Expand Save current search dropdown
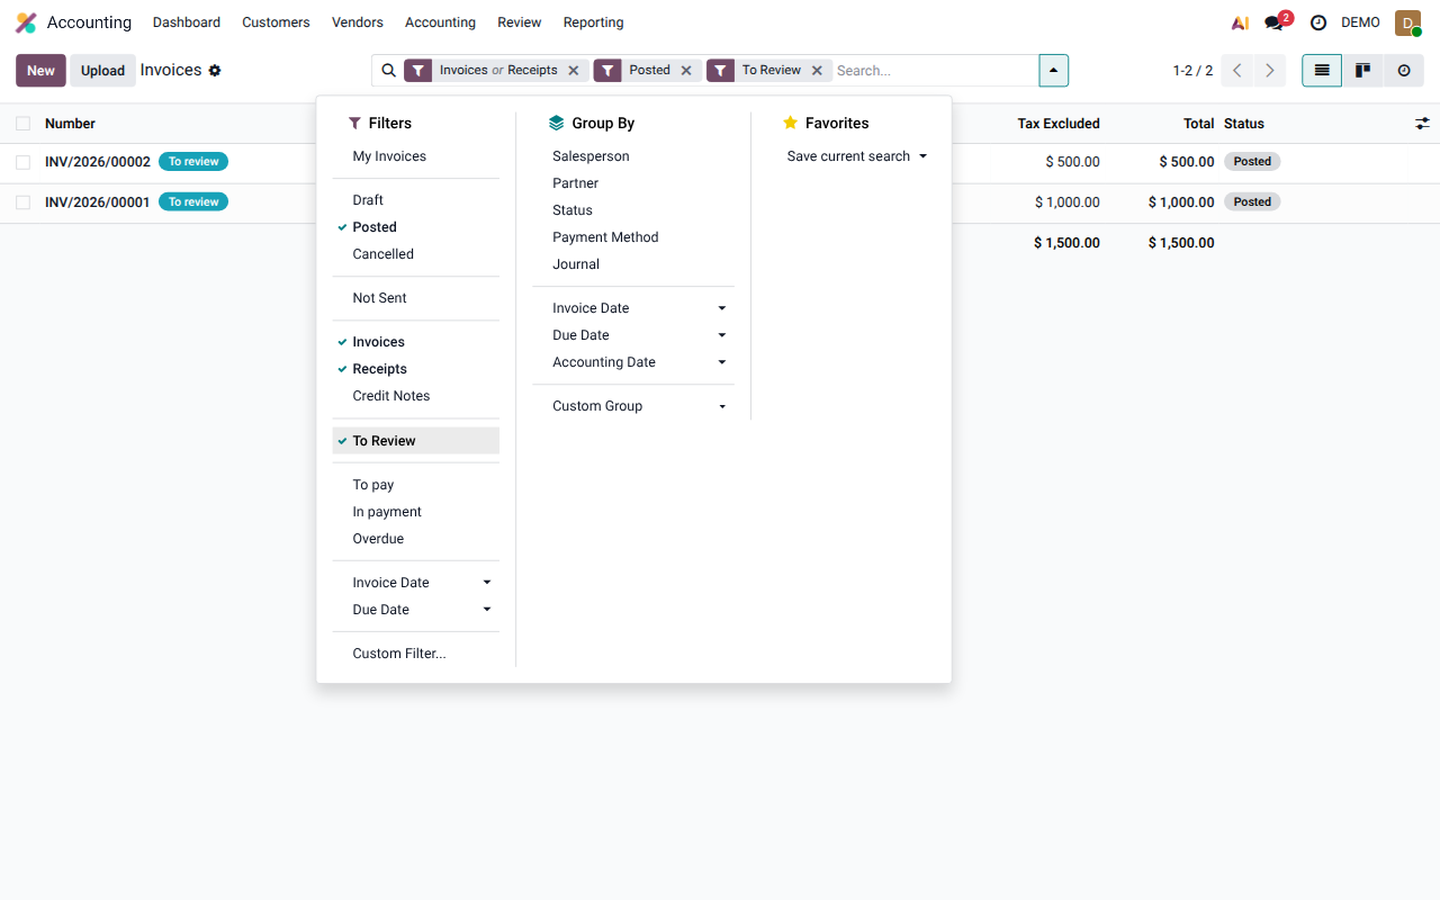The image size is (1440, 900). tap(857, 156)
